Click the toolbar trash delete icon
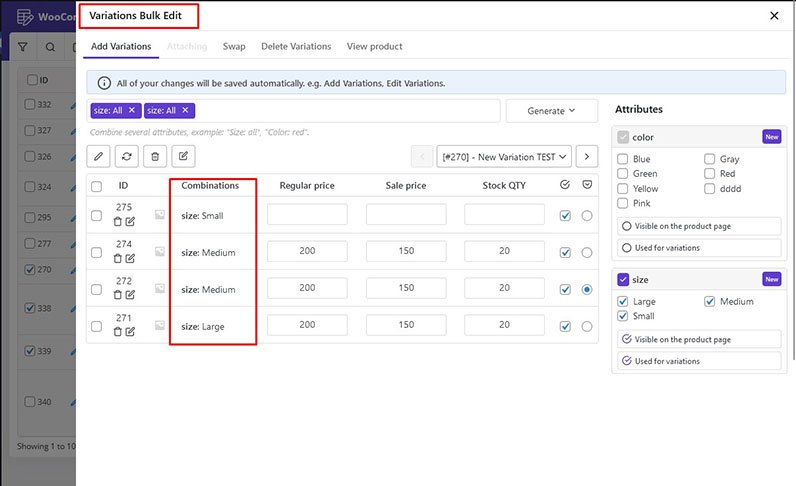Image resolution: width=796 pixels, height=486 pixels. 154,155
